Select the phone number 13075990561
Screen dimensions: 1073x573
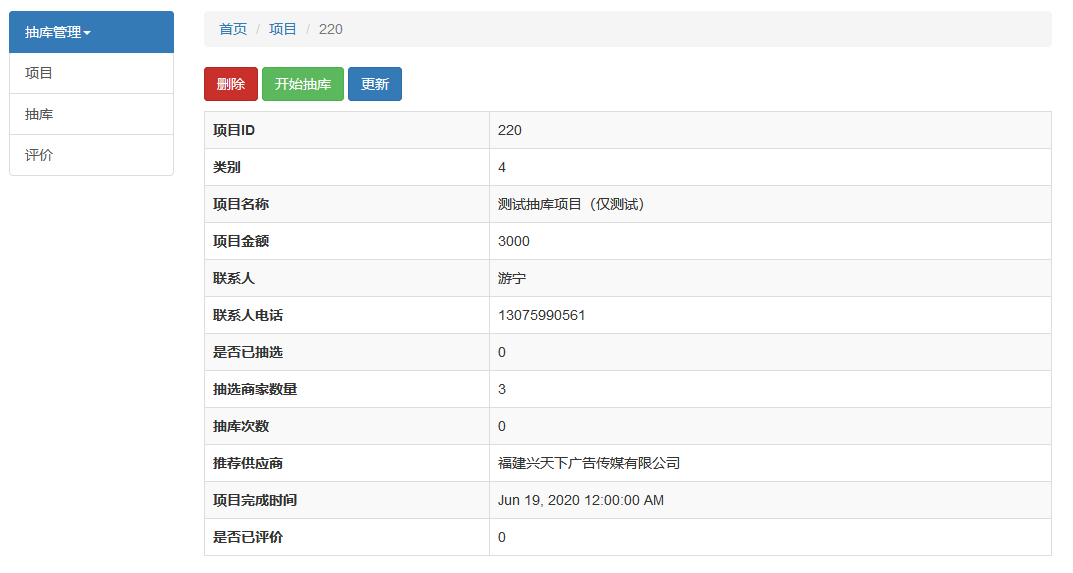click(x=541, y=315)
